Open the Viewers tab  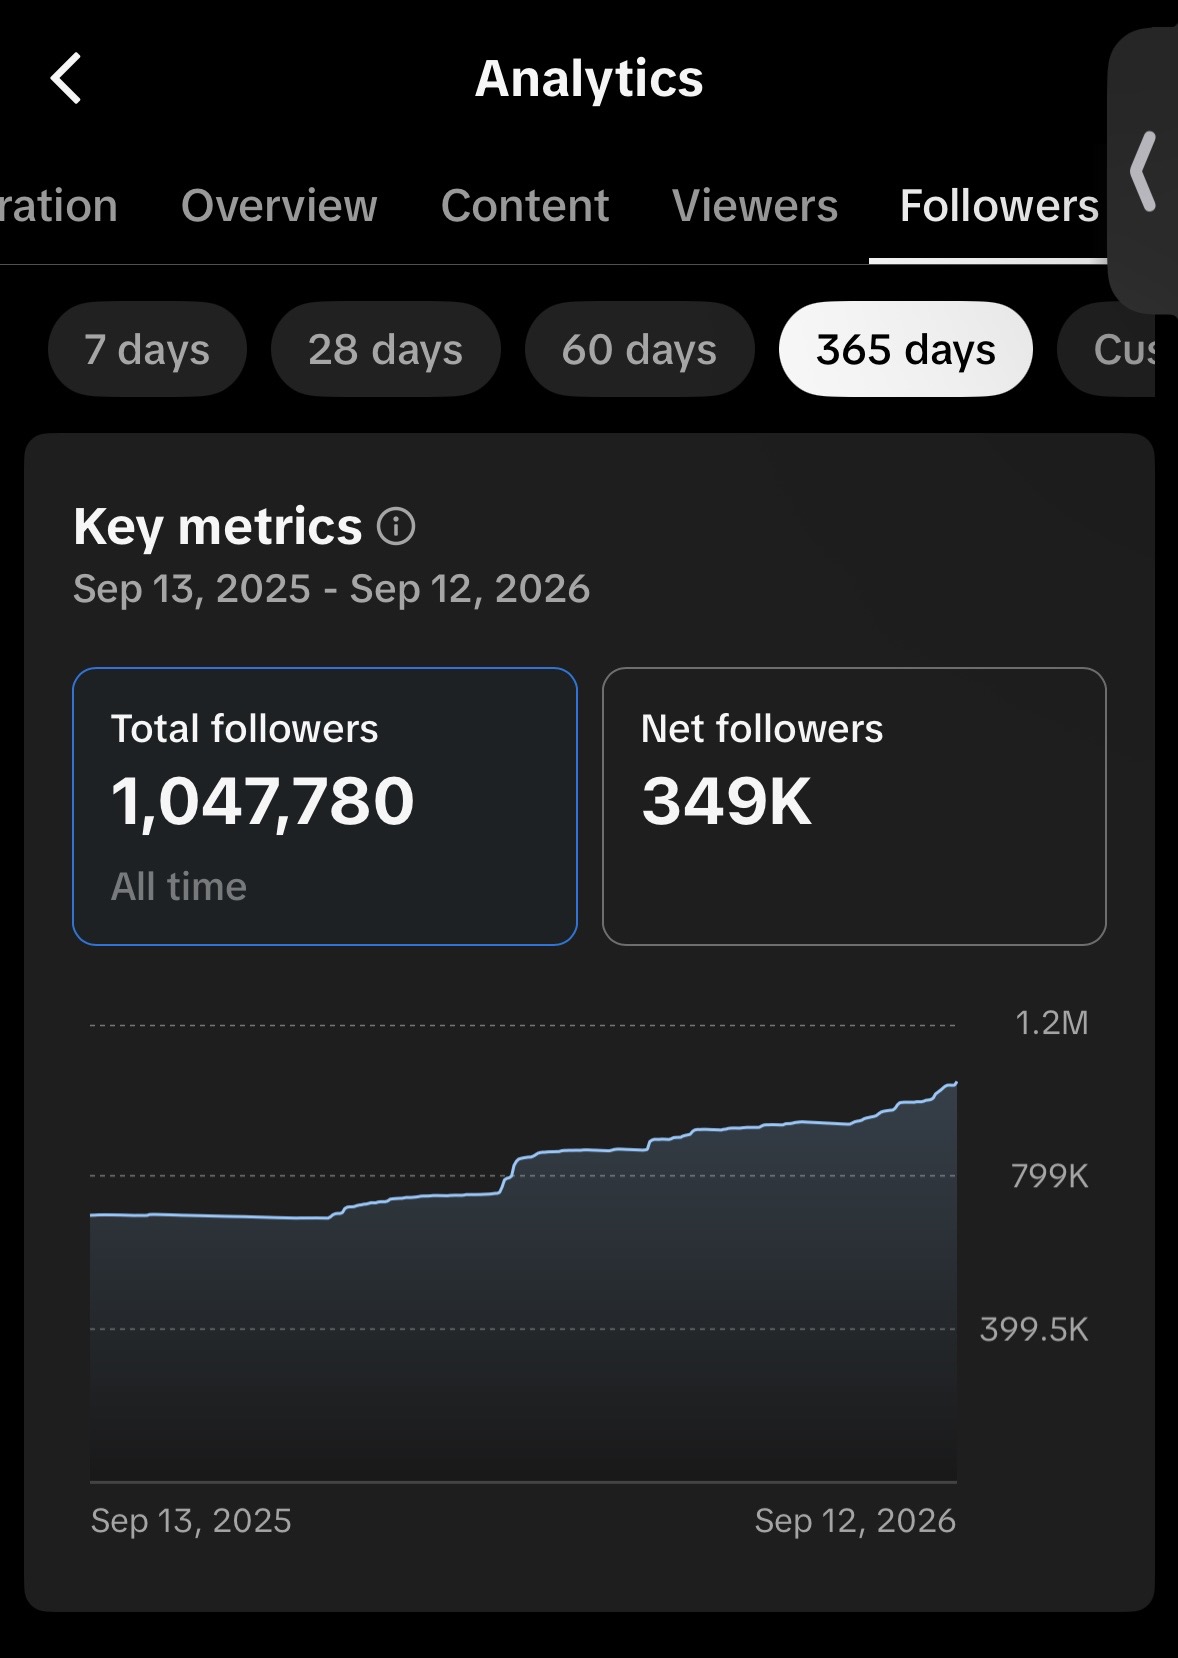[755, 206]
